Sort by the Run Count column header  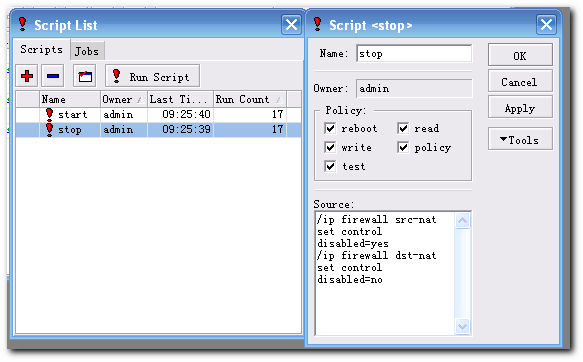coord(250,99)
